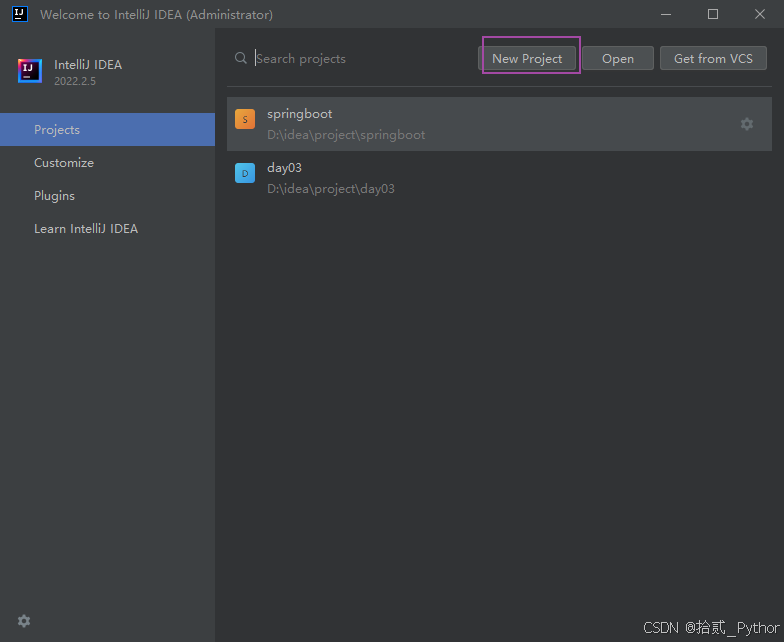Click the blue day03 project icon
This screenshot has height=642, width=784.
(245, 173)
